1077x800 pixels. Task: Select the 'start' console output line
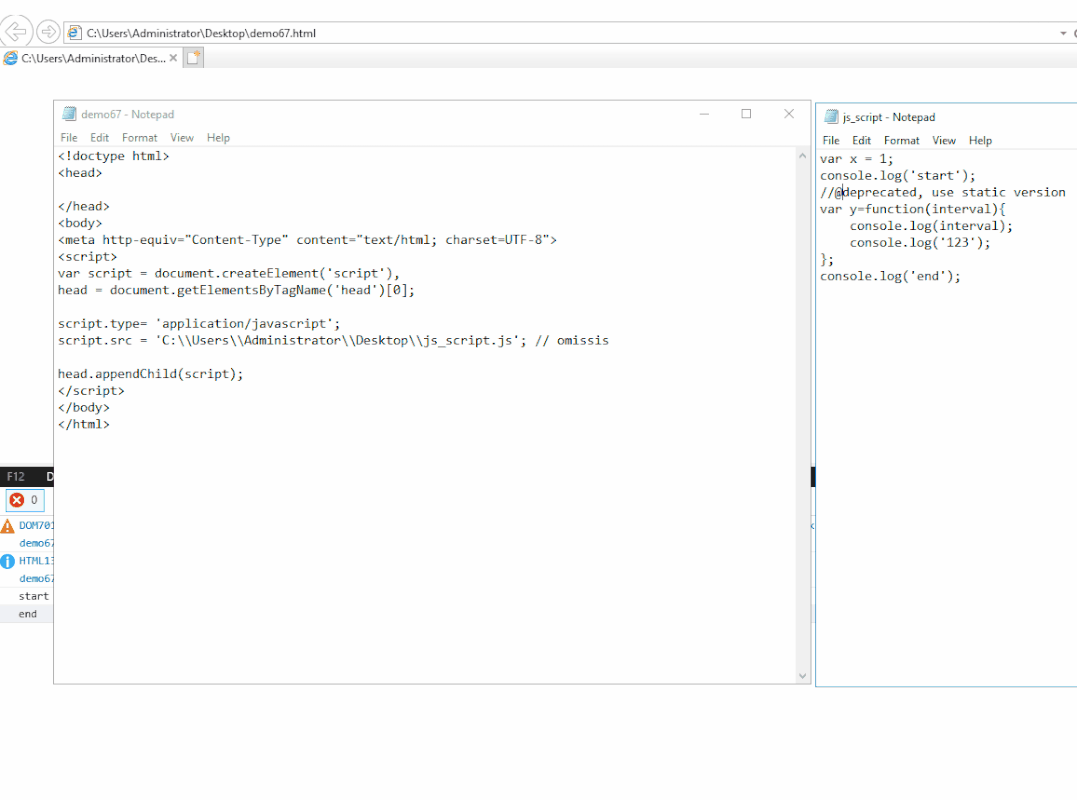tap(34, 596)
